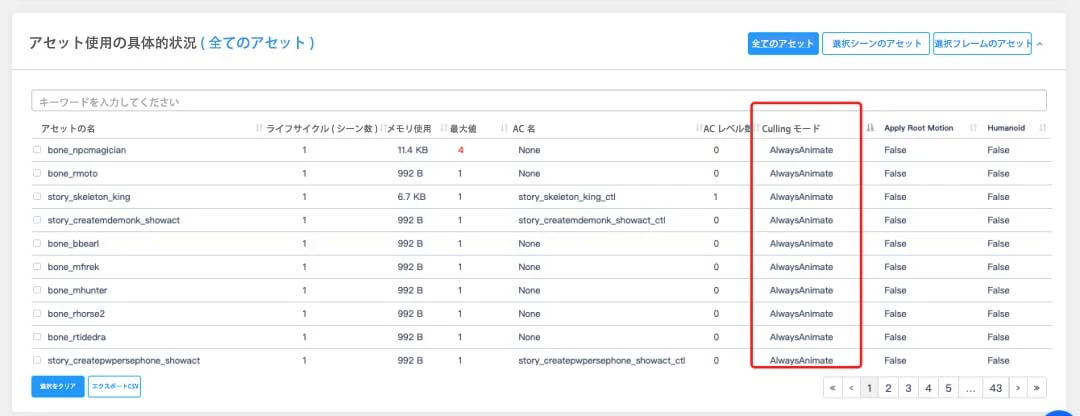Sort by the アセットの名 column icon
The width and height of the screenshot is (1080, 416).
(x=259, y=128)
